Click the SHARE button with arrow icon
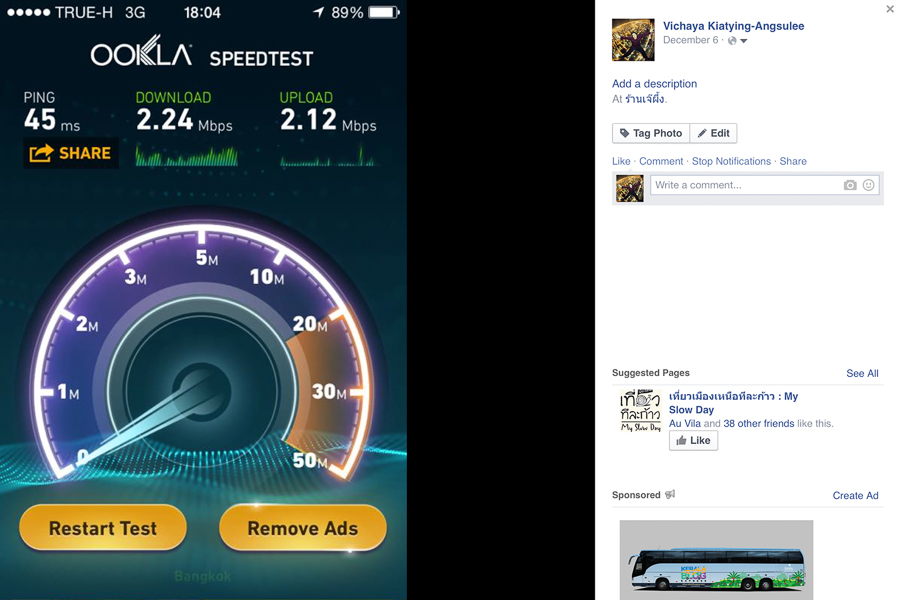Screen dimensions: 900x600 71,153
